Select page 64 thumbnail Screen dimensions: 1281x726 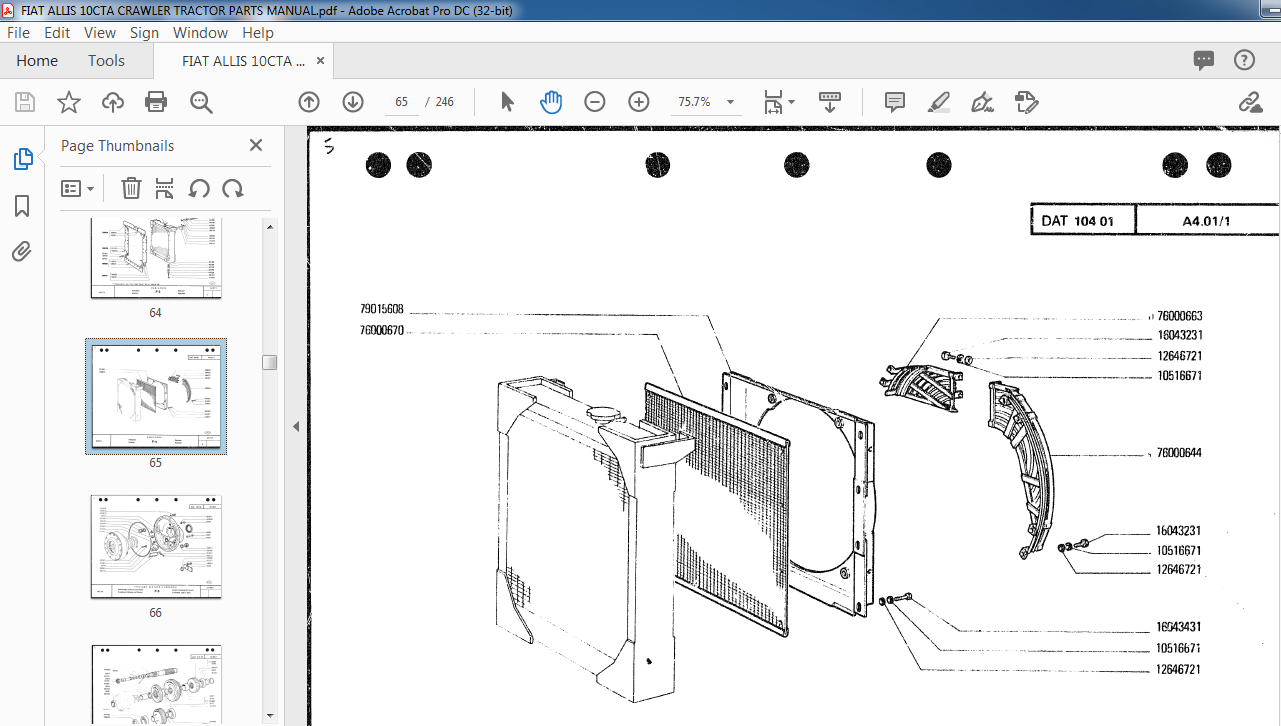156,258
